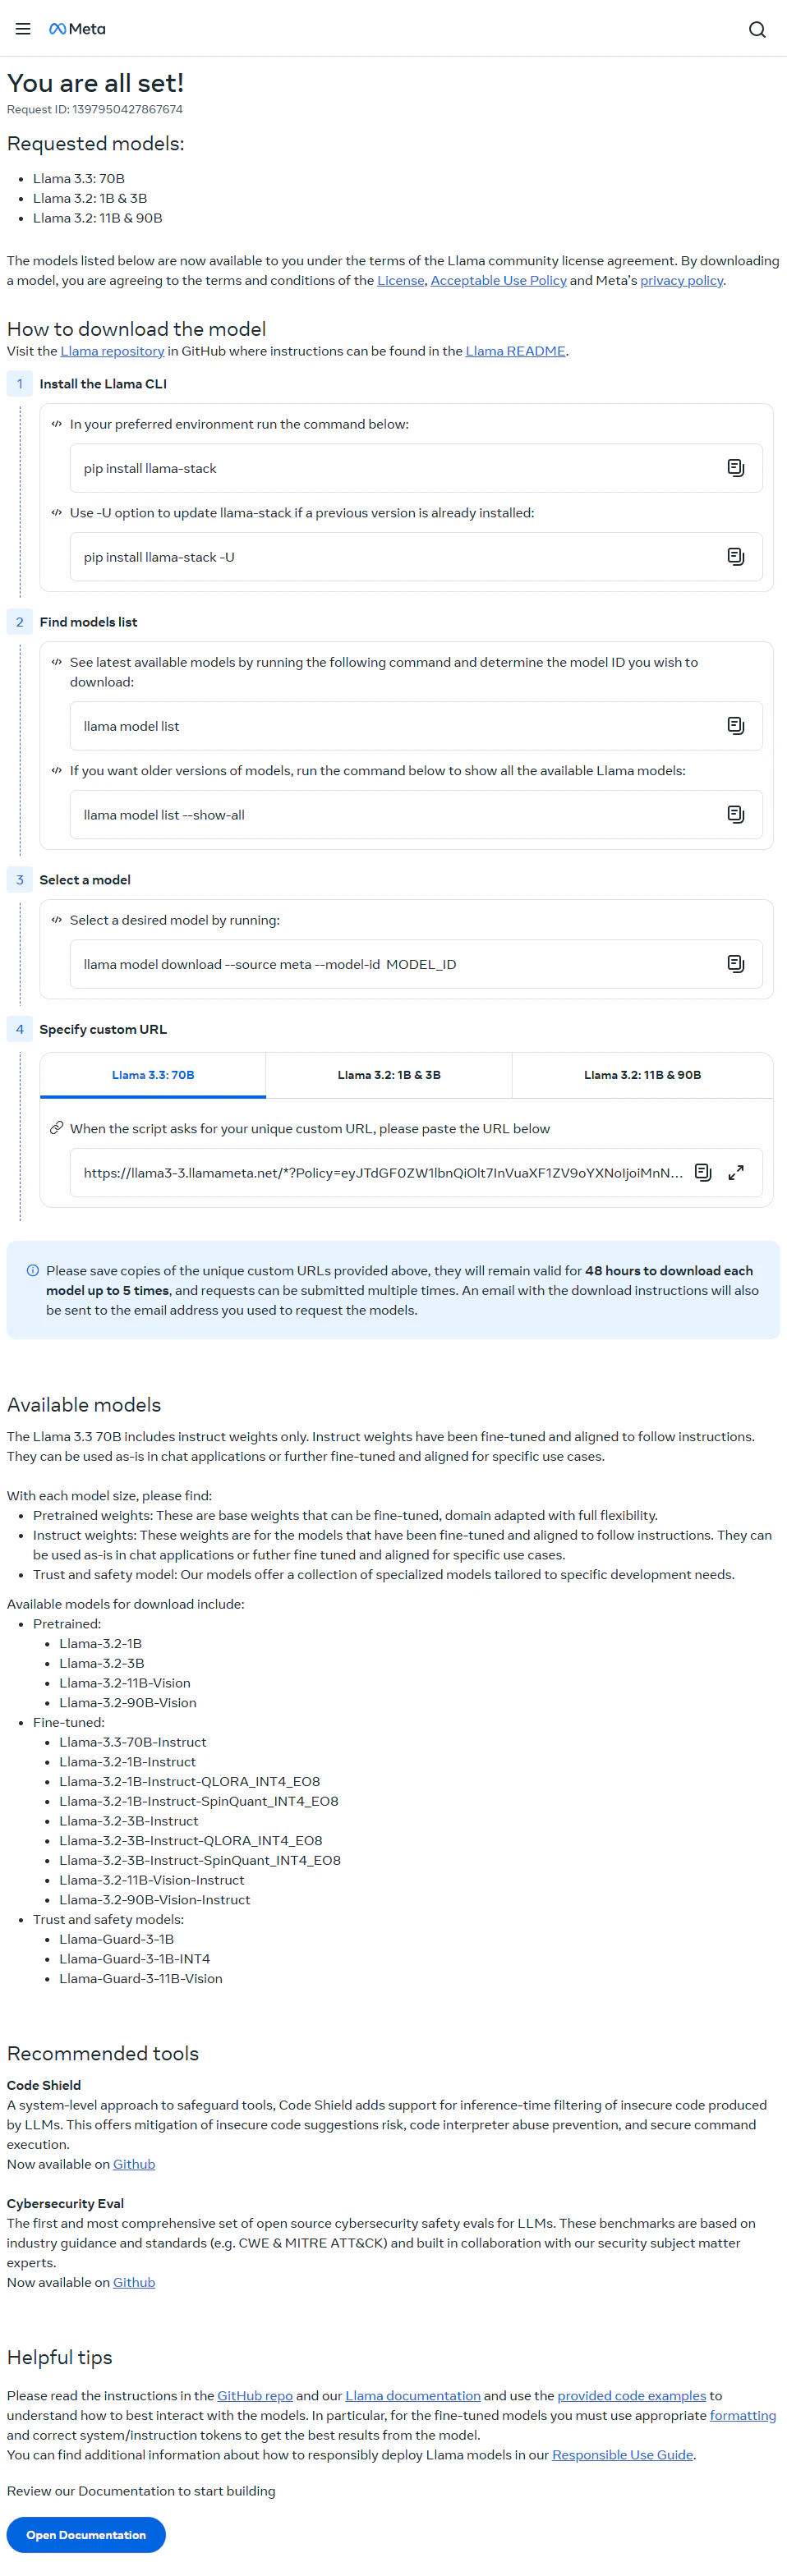The width and height of the screenshot is (787, 2576).
Task: Copy the "pip install llama-stack" command
Action: [736, 467]
